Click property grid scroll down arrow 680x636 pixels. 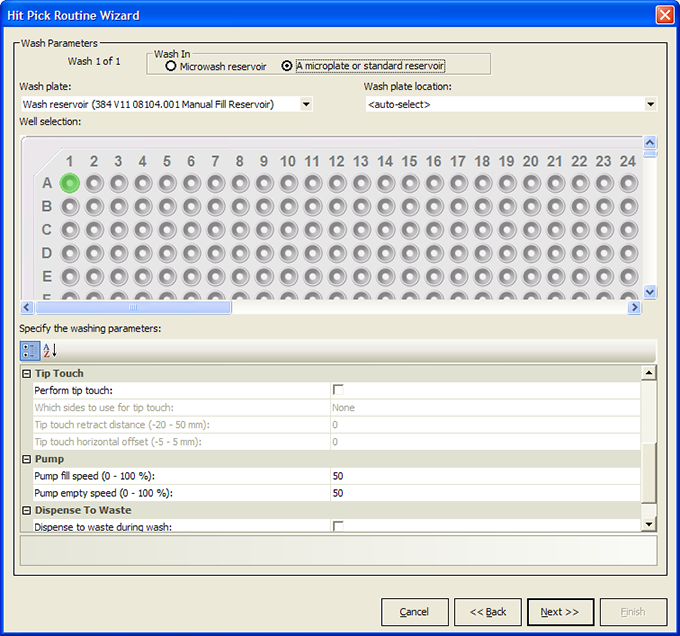tap(649, 524)
